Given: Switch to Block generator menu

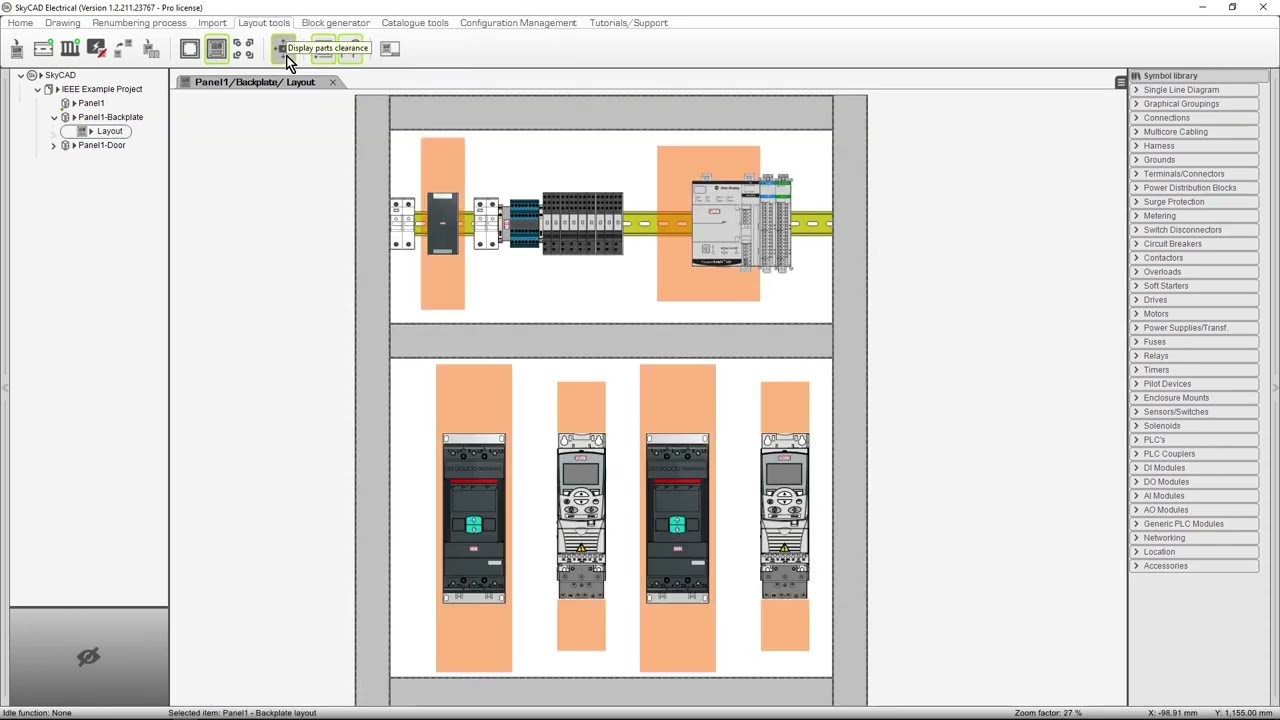Looking at the screenshot, I should pos(335,22).
